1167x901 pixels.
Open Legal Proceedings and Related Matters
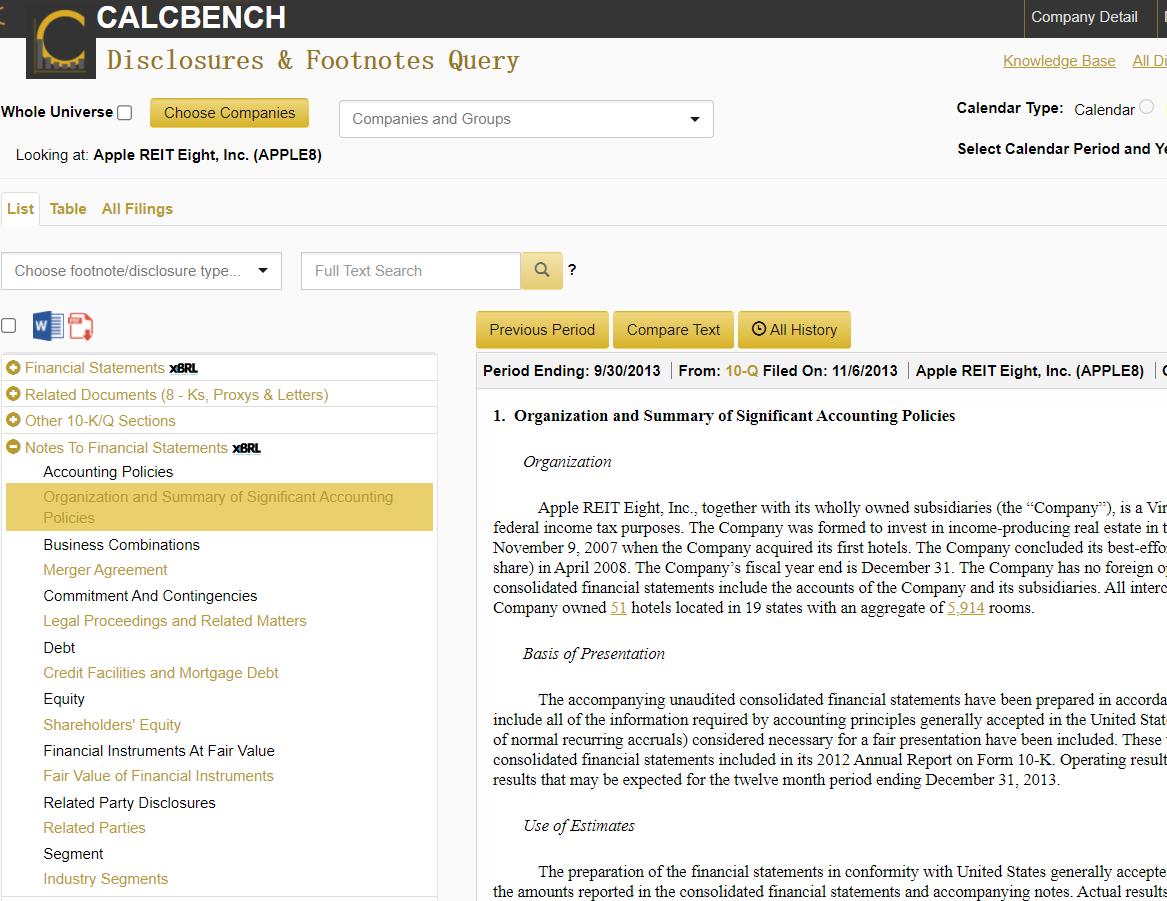click(x=175, y=621)
